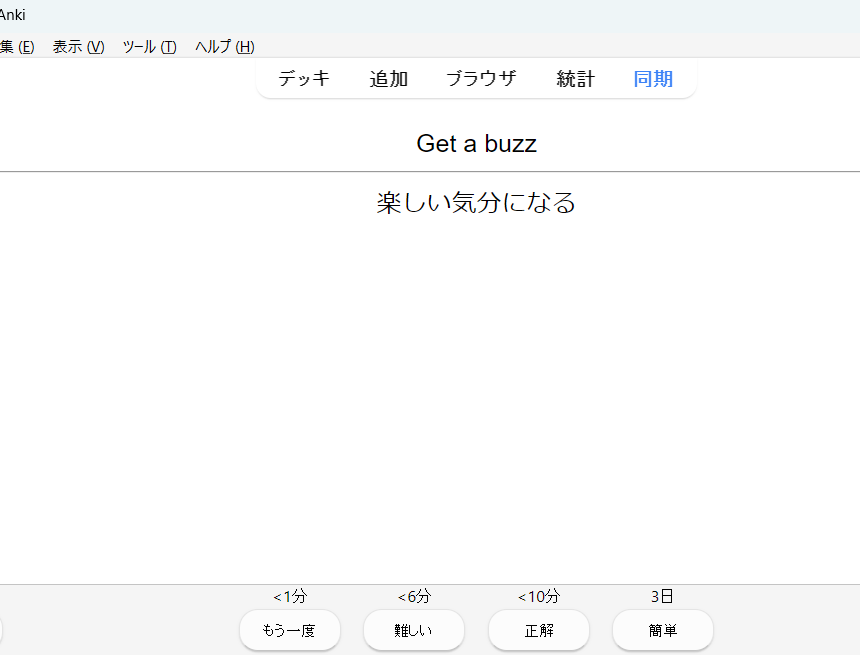Rate the card 簡単 (easy)
The width and height of the screenshot is (860, 655).
[663, 630]
